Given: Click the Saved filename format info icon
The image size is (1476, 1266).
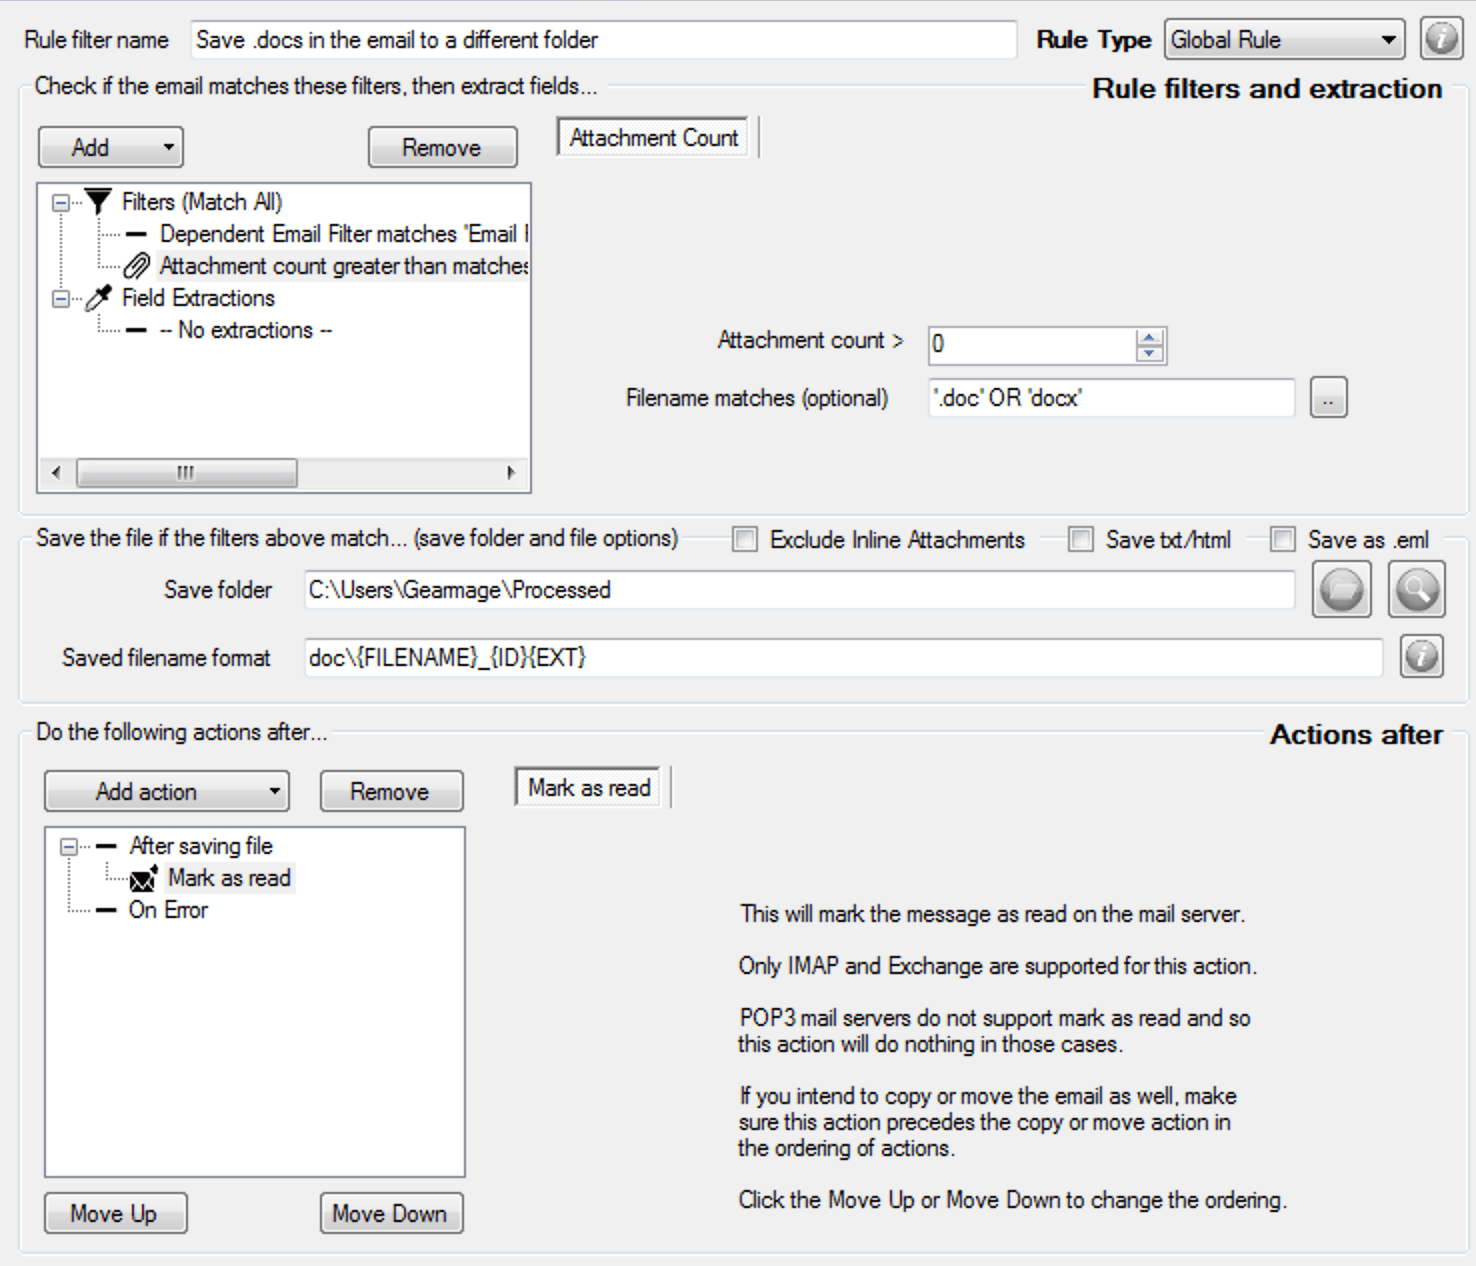Looking at the screenshot, I should tap(1421, 657).
